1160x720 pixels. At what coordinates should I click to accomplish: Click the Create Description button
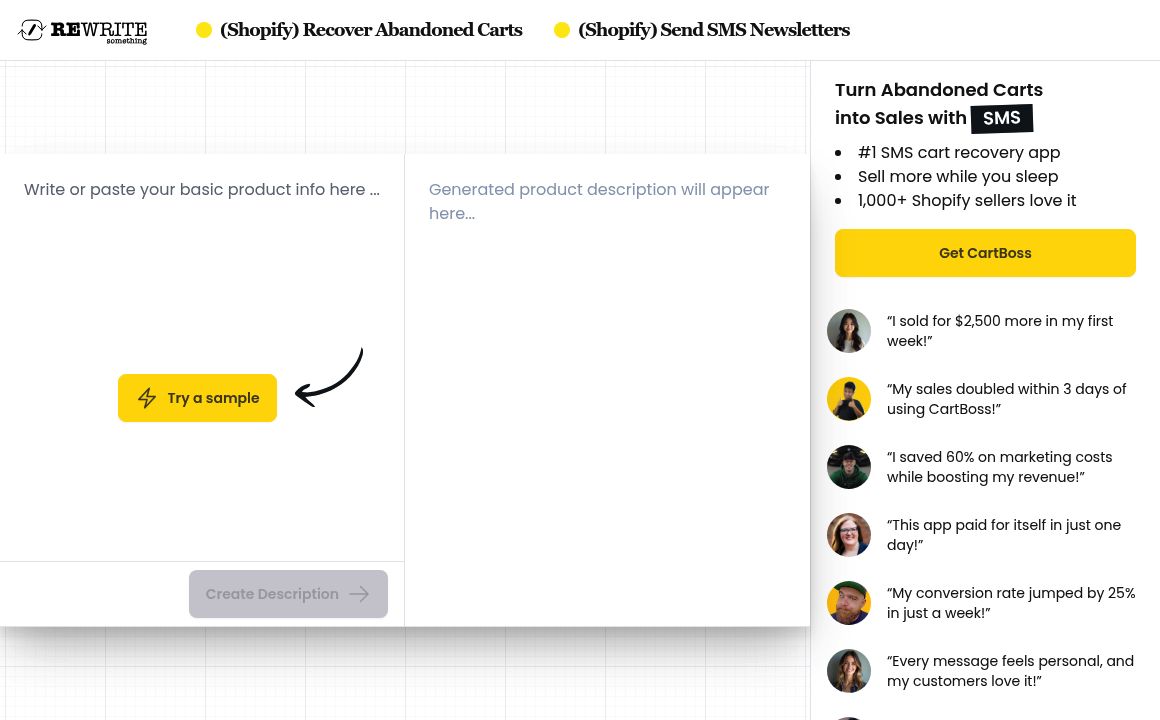point(288,594)
